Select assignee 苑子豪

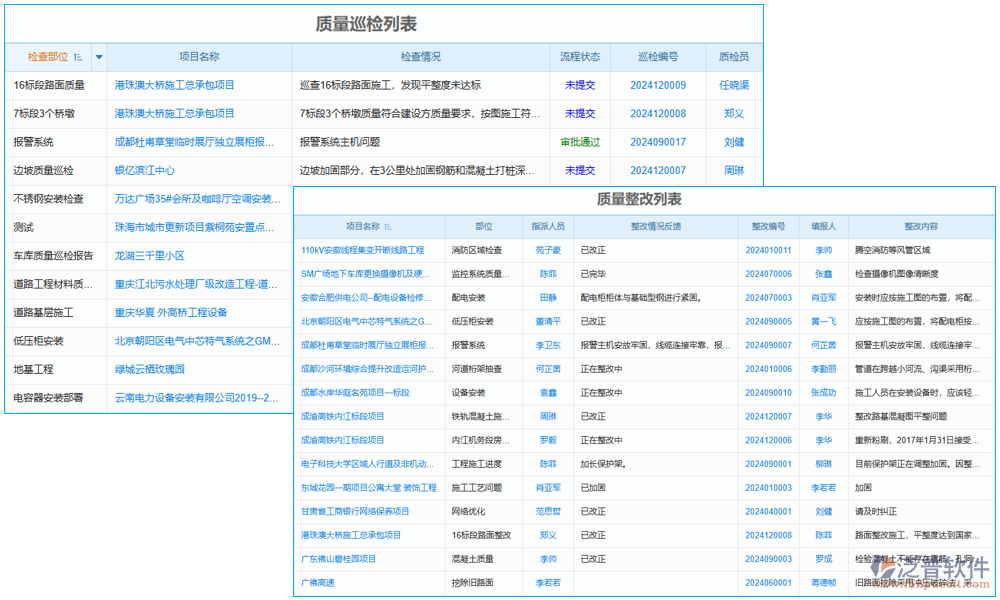pos(549,251)
